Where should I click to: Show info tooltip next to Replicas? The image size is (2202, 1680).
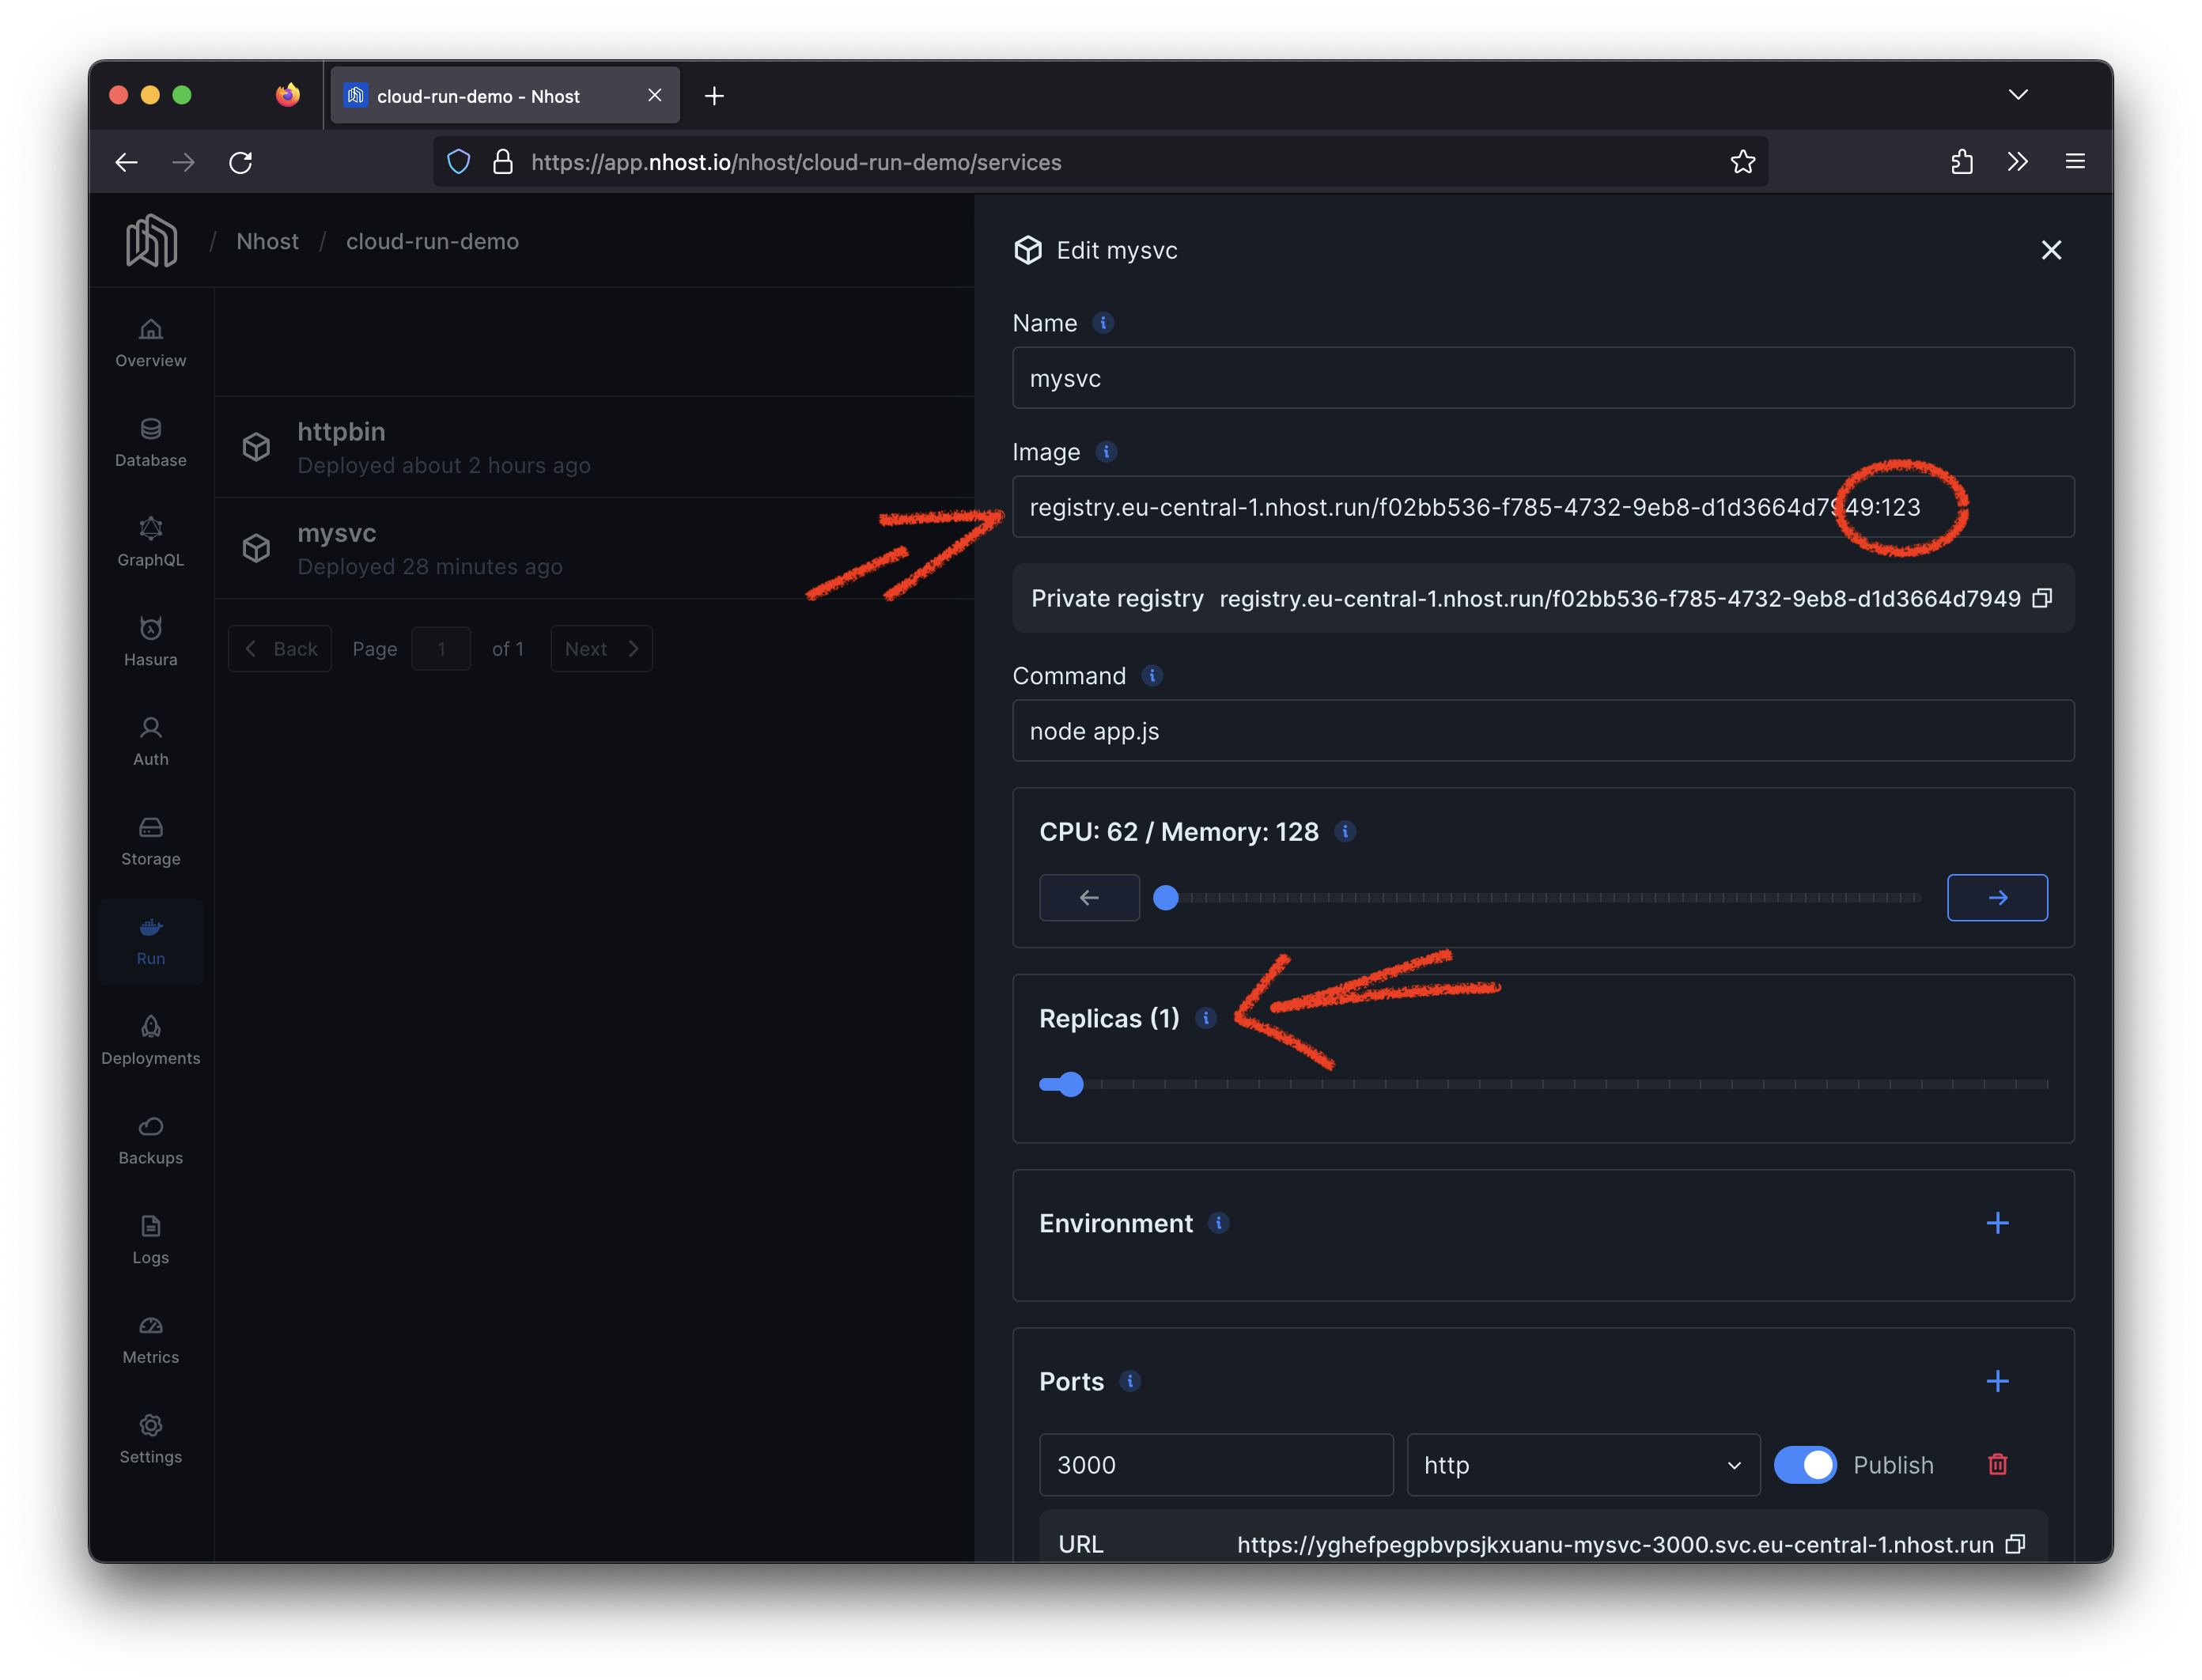click(x=1206, y=1018)
